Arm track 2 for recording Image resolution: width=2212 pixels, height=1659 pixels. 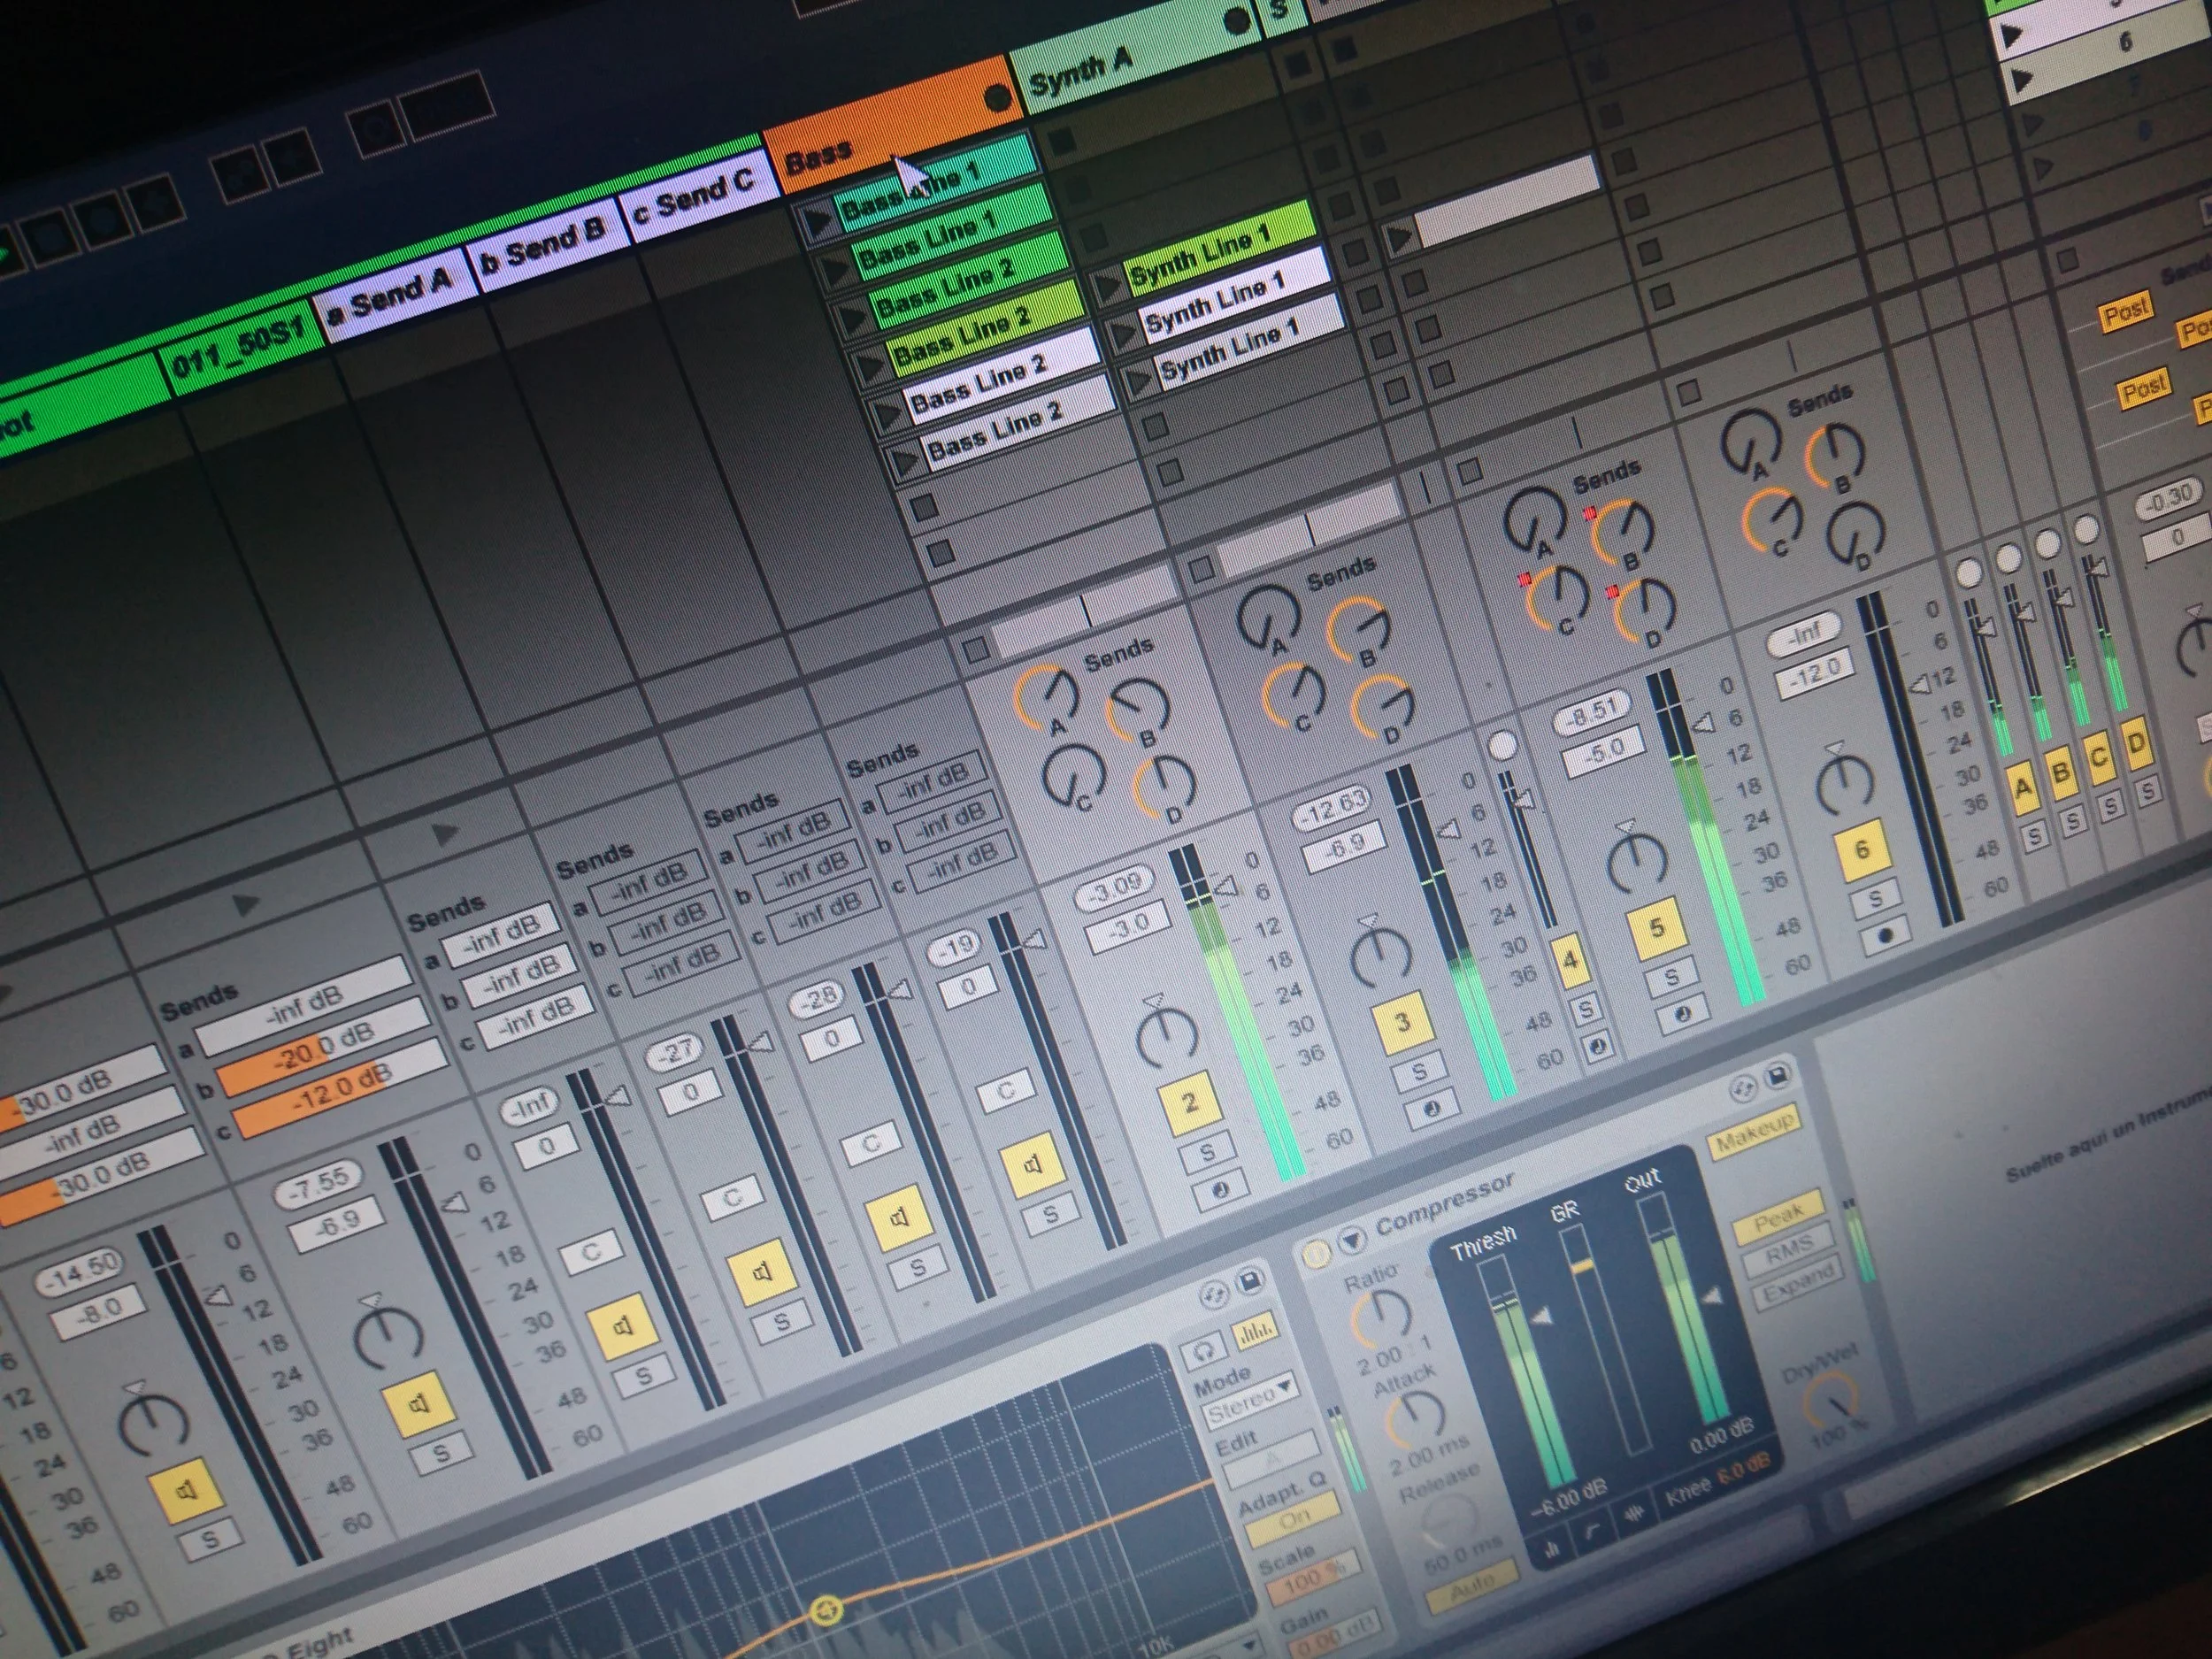pyautogui.click(x=1221, y=1189)
